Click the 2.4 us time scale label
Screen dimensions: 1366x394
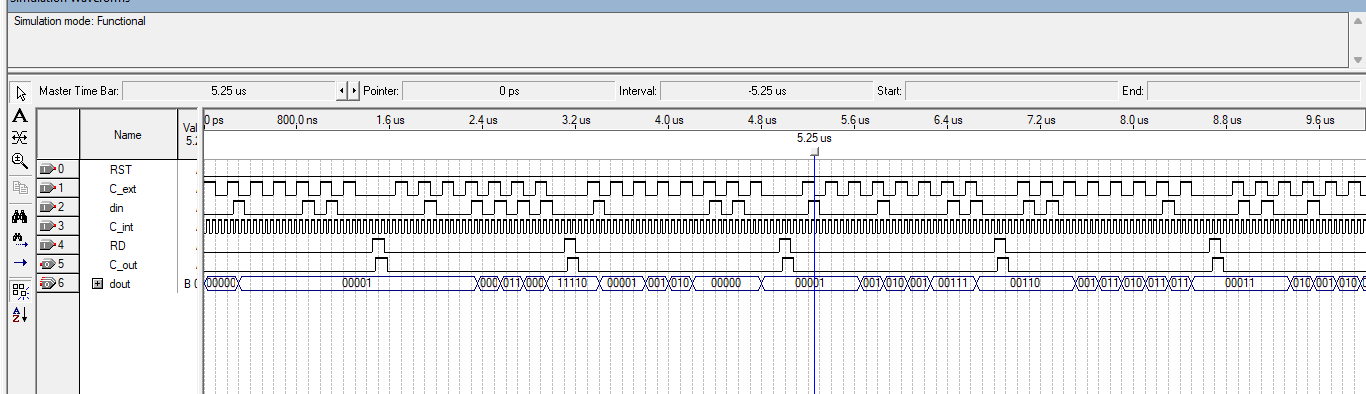[483, 120]
